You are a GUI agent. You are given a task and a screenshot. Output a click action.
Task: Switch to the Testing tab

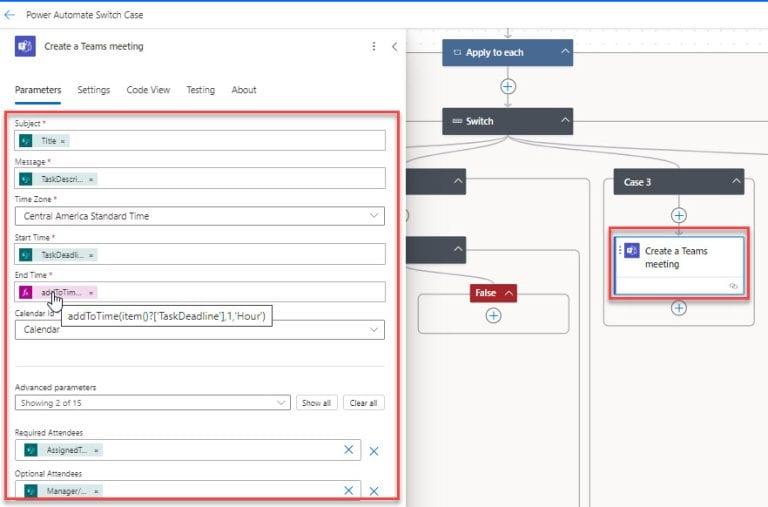point(200,90)
